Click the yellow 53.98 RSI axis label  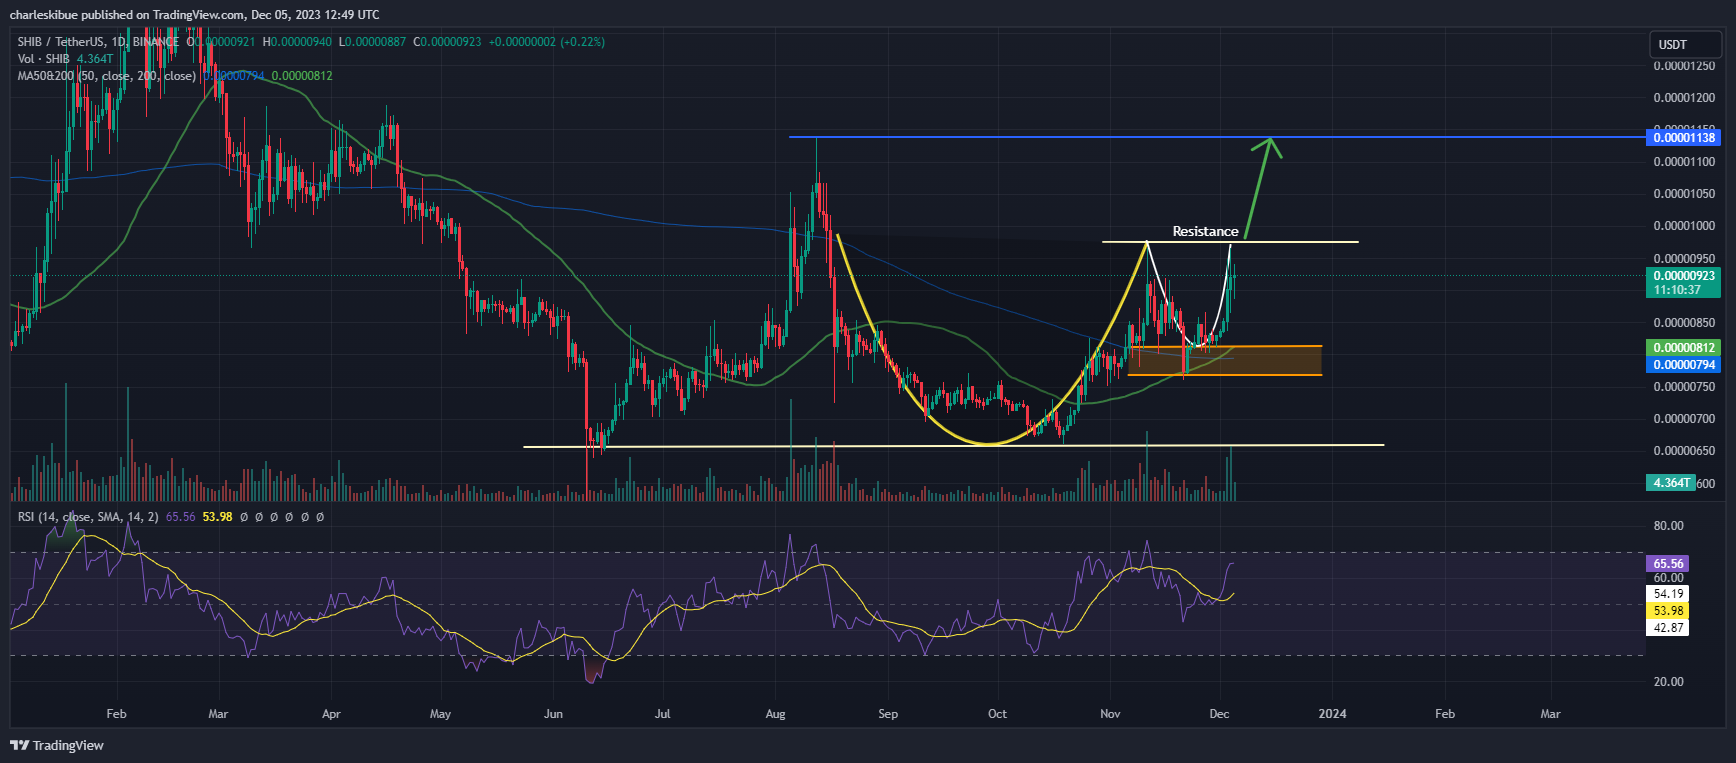pyautogui.click(x=1668, y=611)
